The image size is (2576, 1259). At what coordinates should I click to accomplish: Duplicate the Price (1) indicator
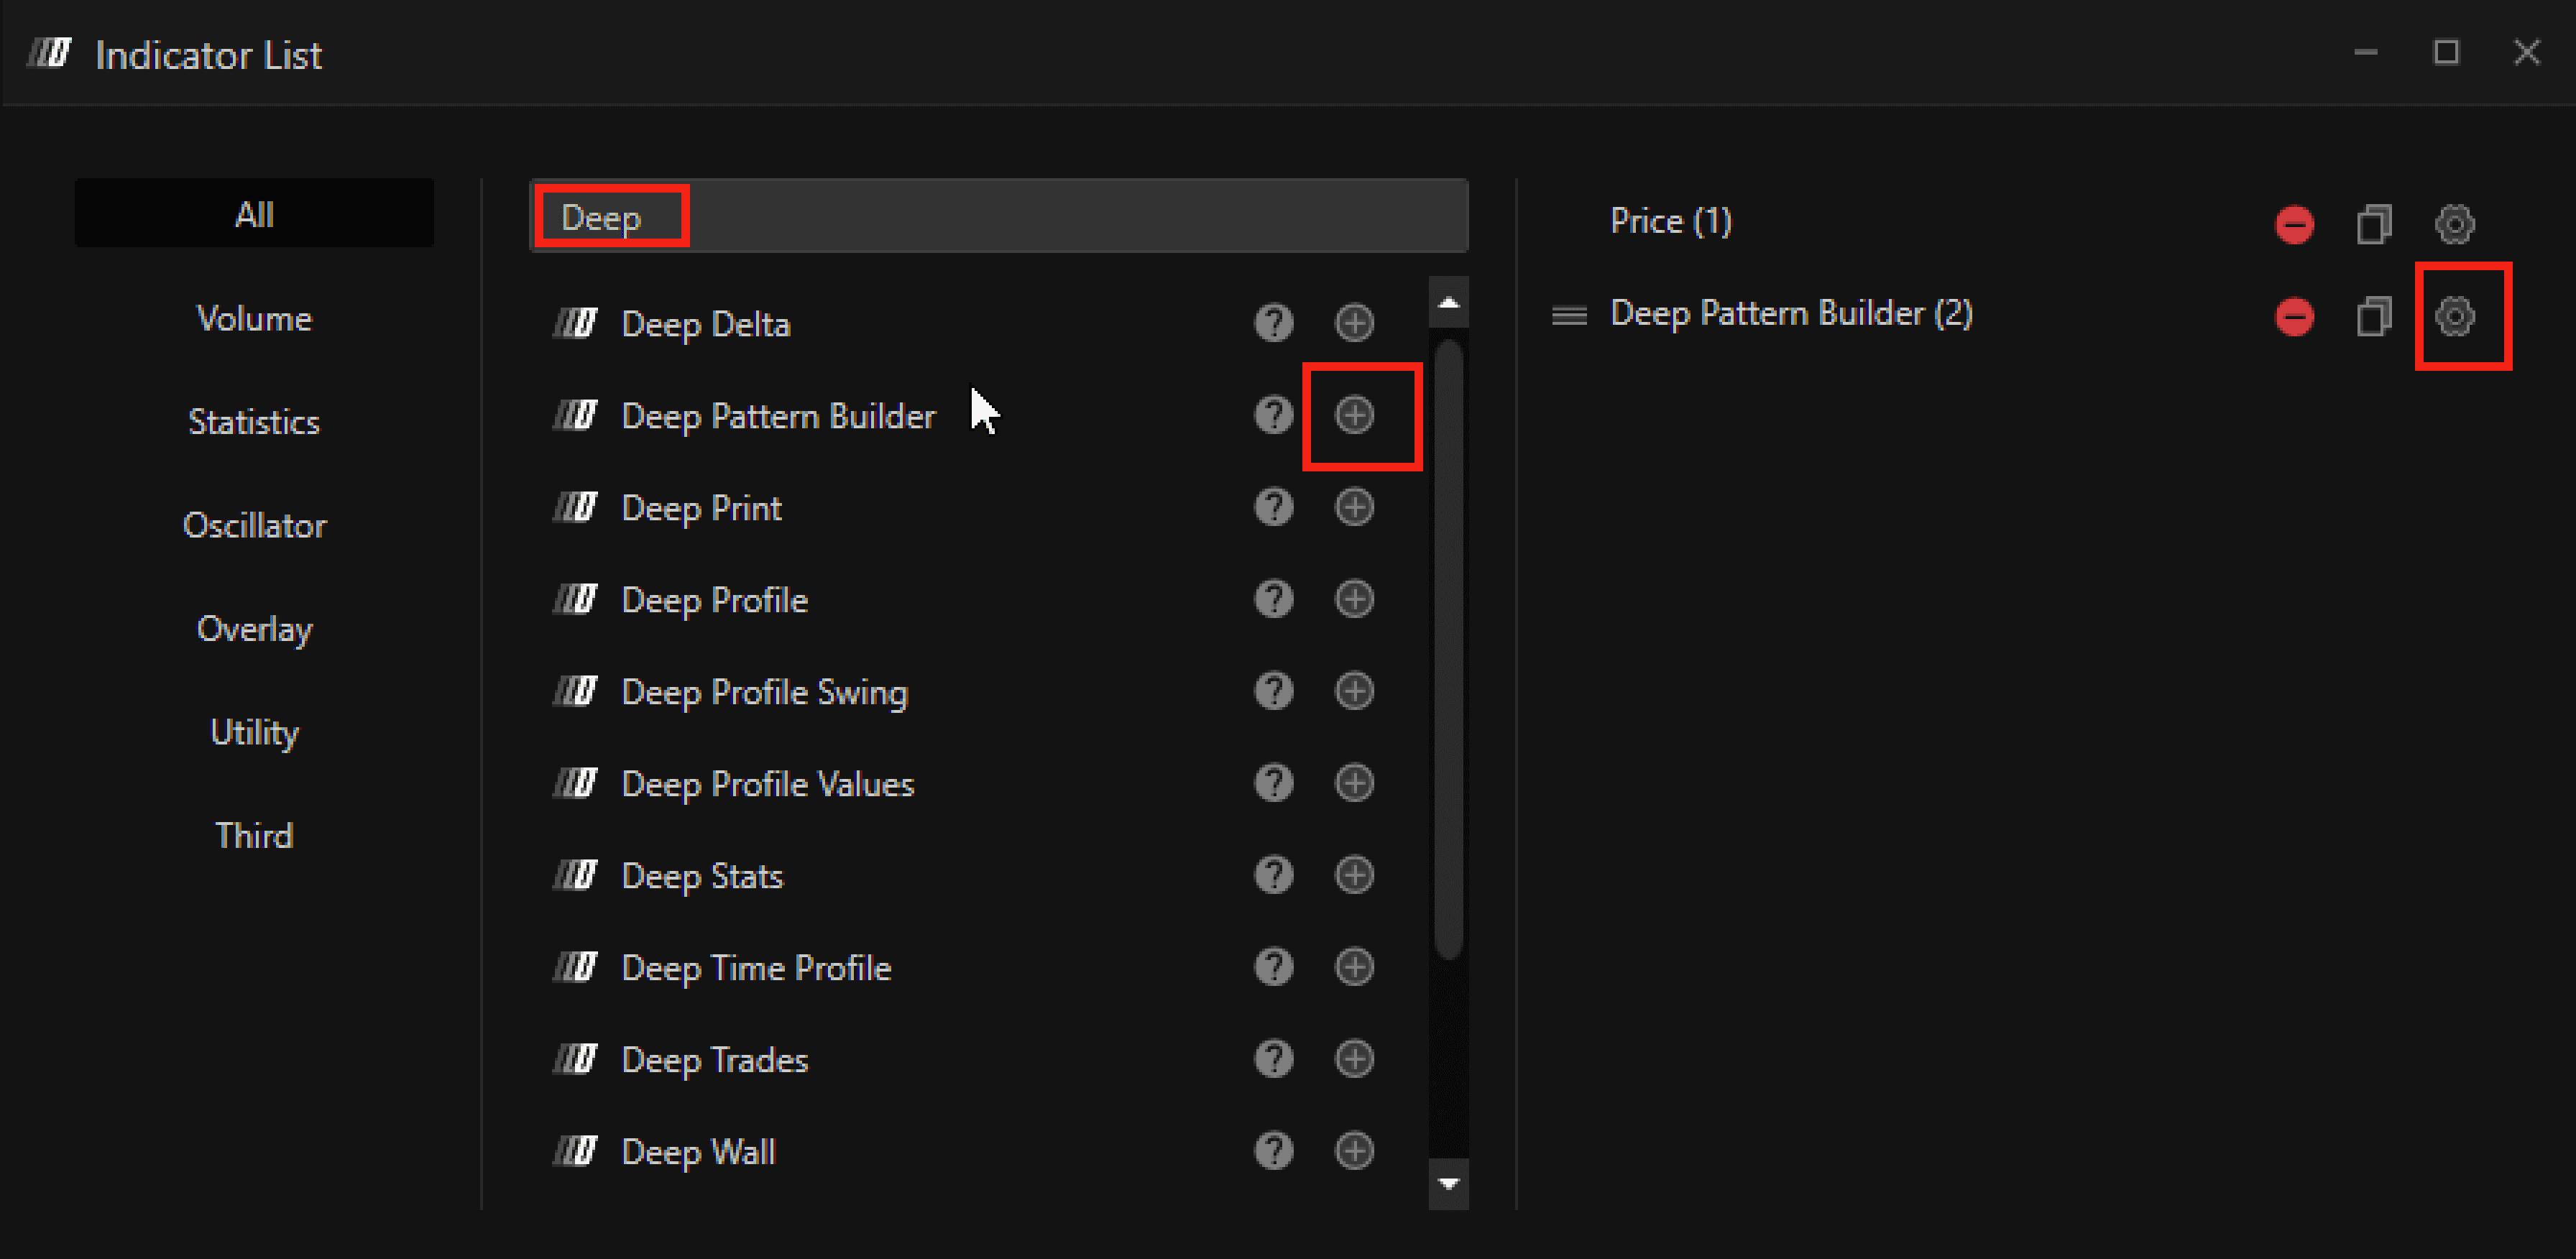(x=2373, y=224)
